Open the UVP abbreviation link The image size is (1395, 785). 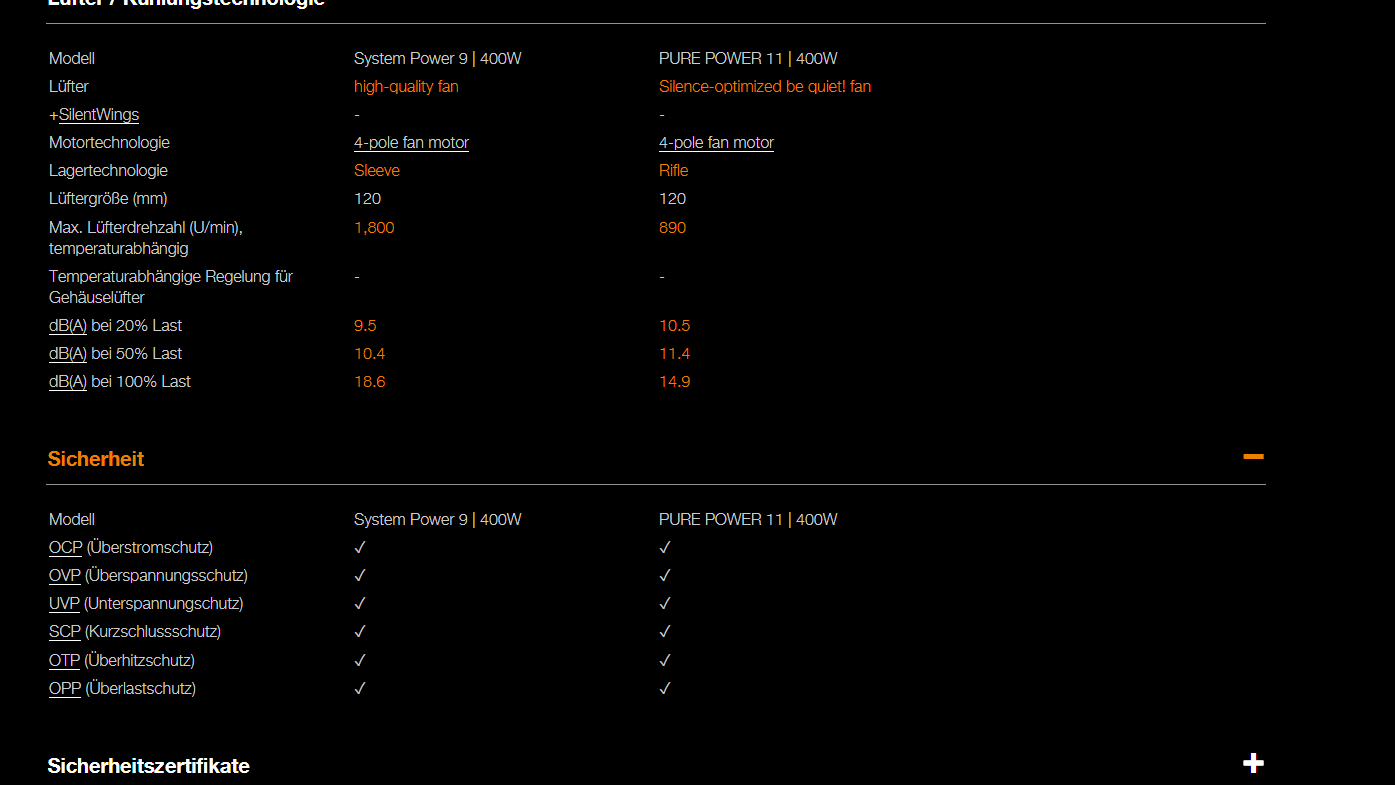64,604
